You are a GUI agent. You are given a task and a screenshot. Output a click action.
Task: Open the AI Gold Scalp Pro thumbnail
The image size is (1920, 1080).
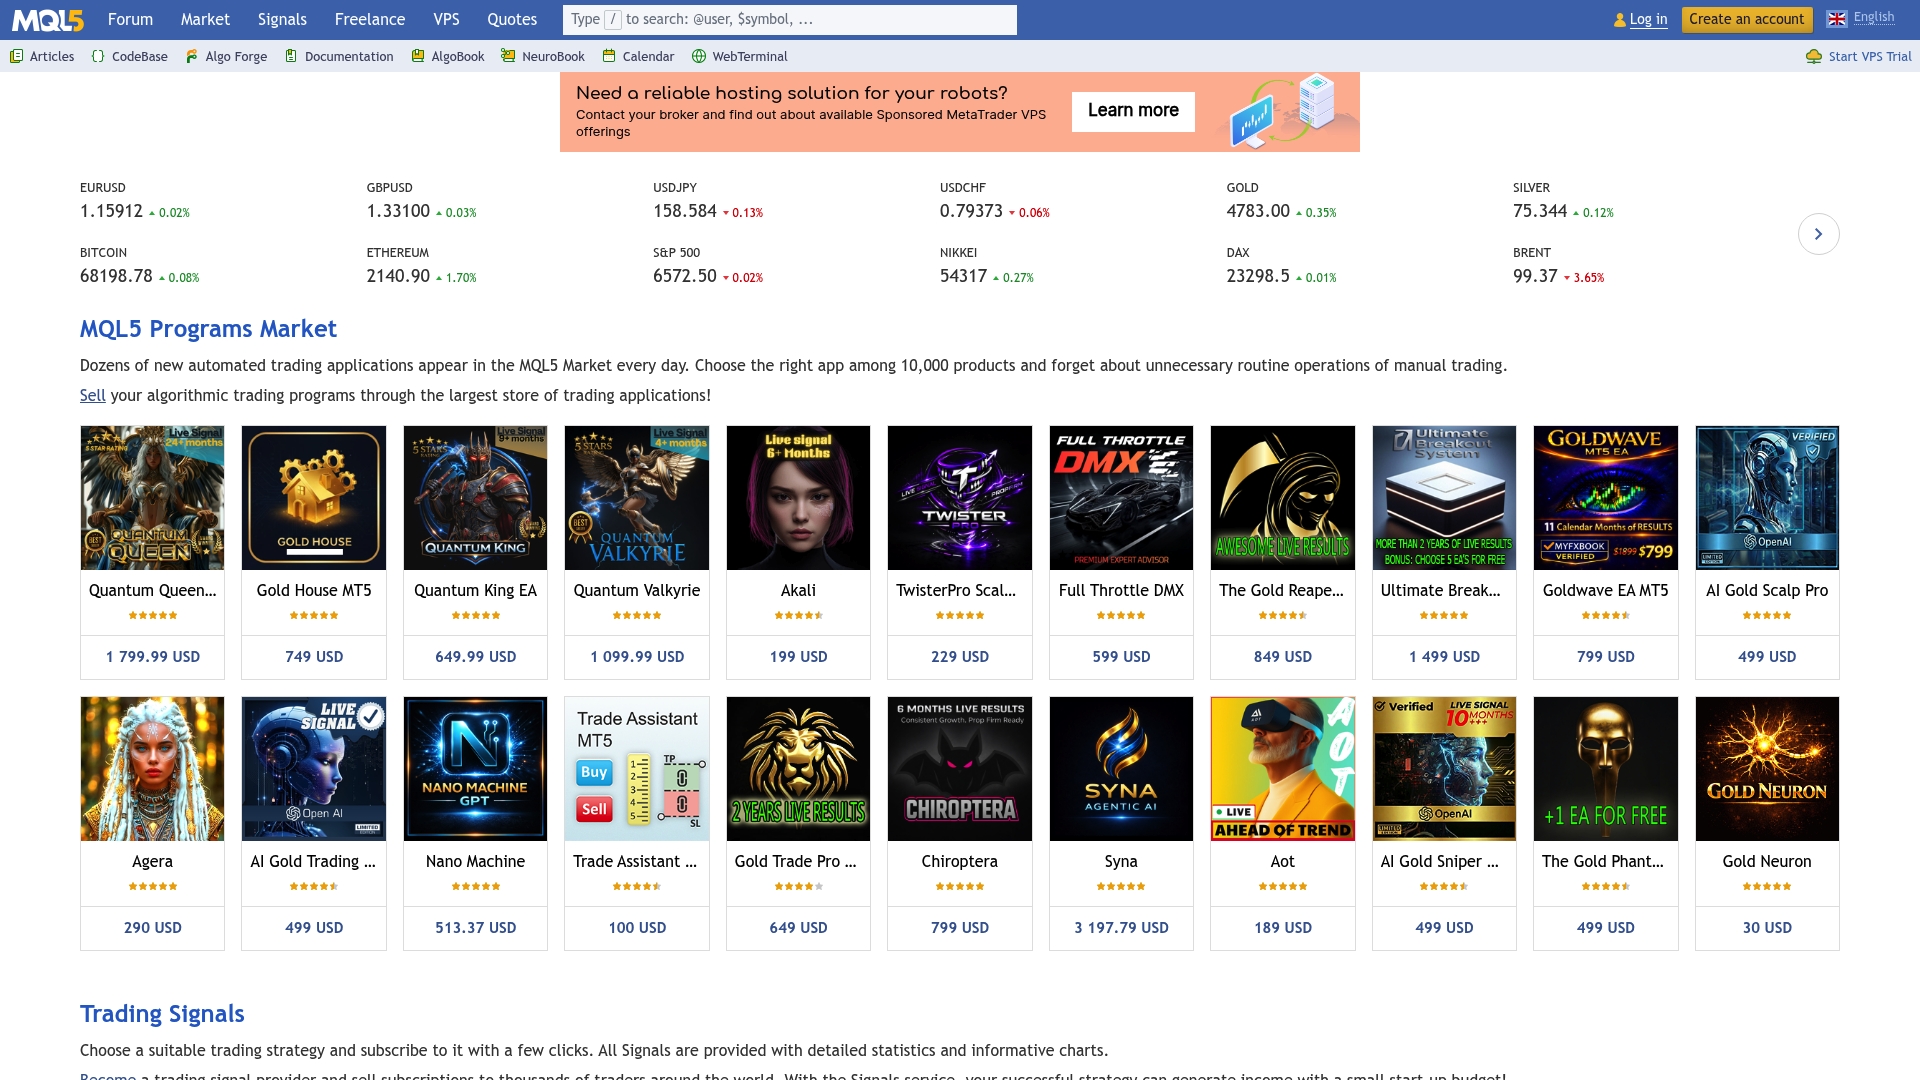coord(1767,498)
